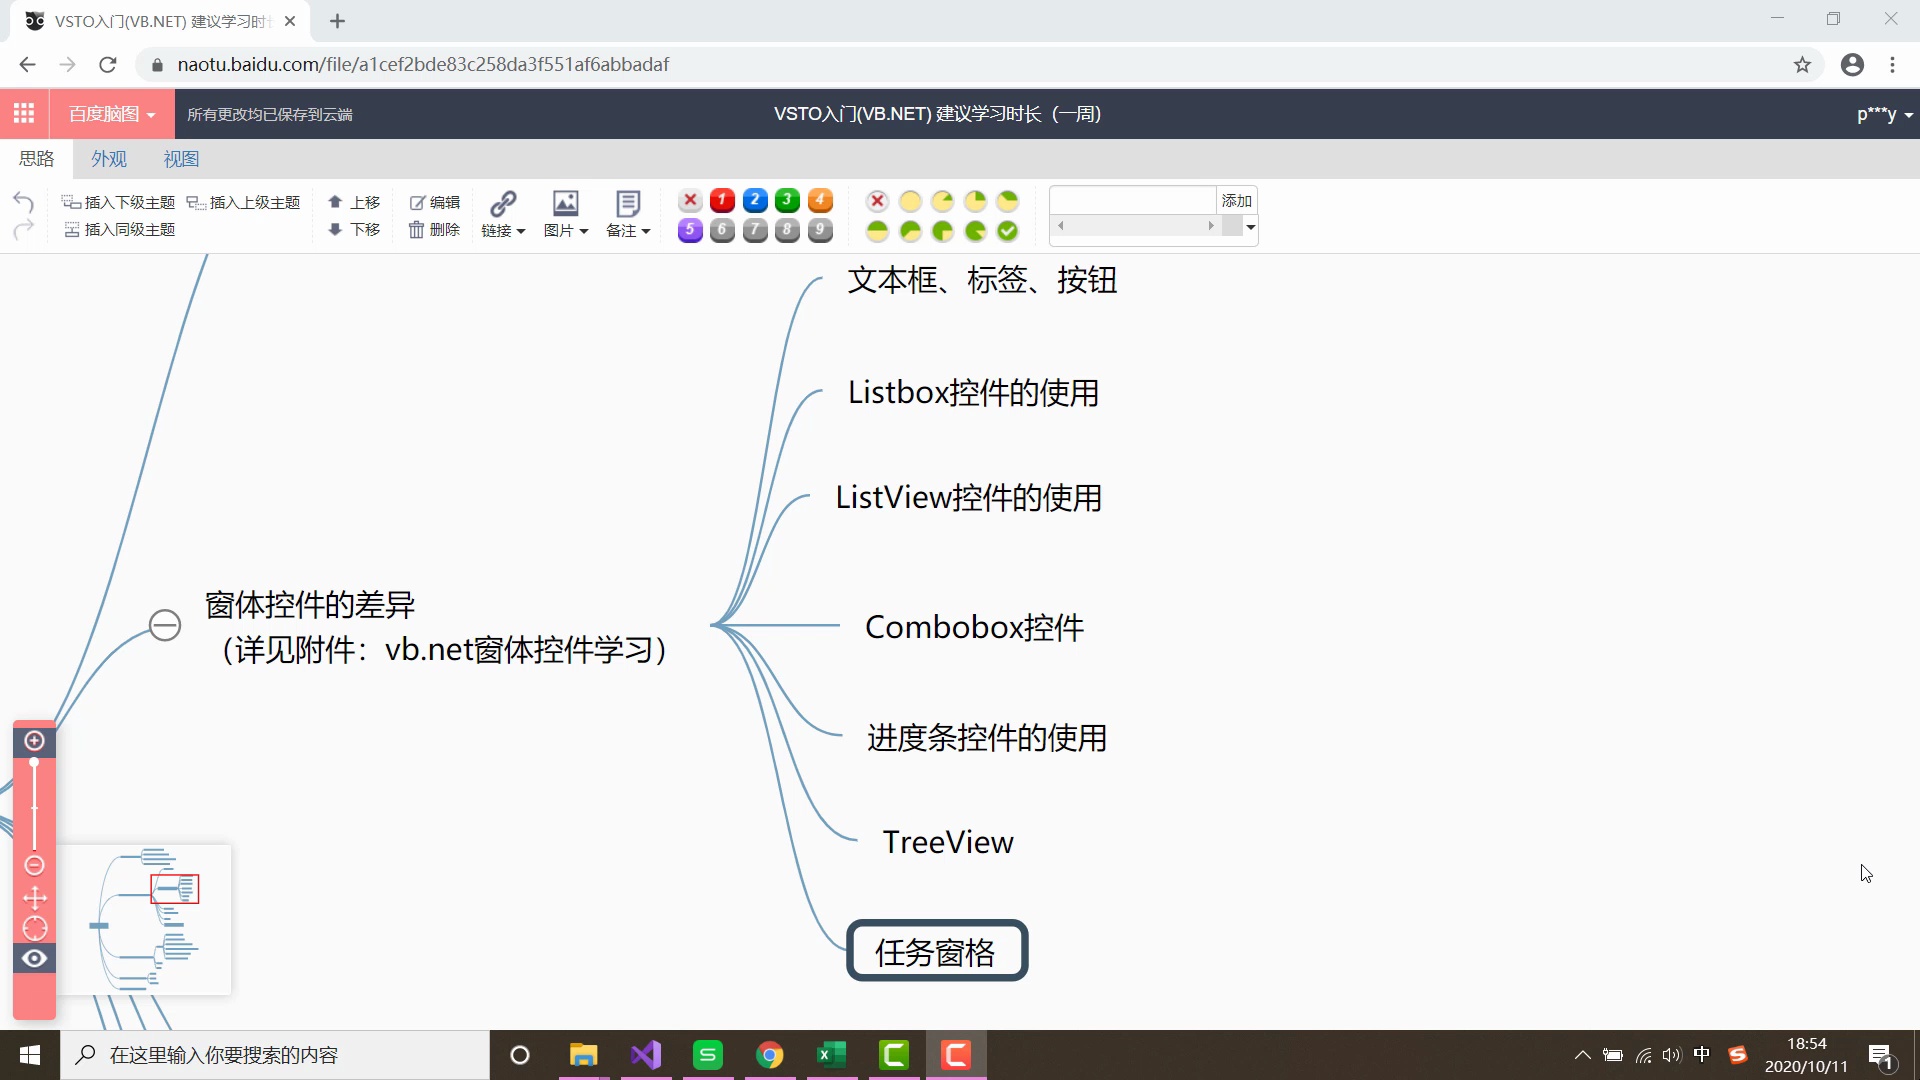Open the 百度脑图 menu
Screen dimensions: 1920x1080
110,113
